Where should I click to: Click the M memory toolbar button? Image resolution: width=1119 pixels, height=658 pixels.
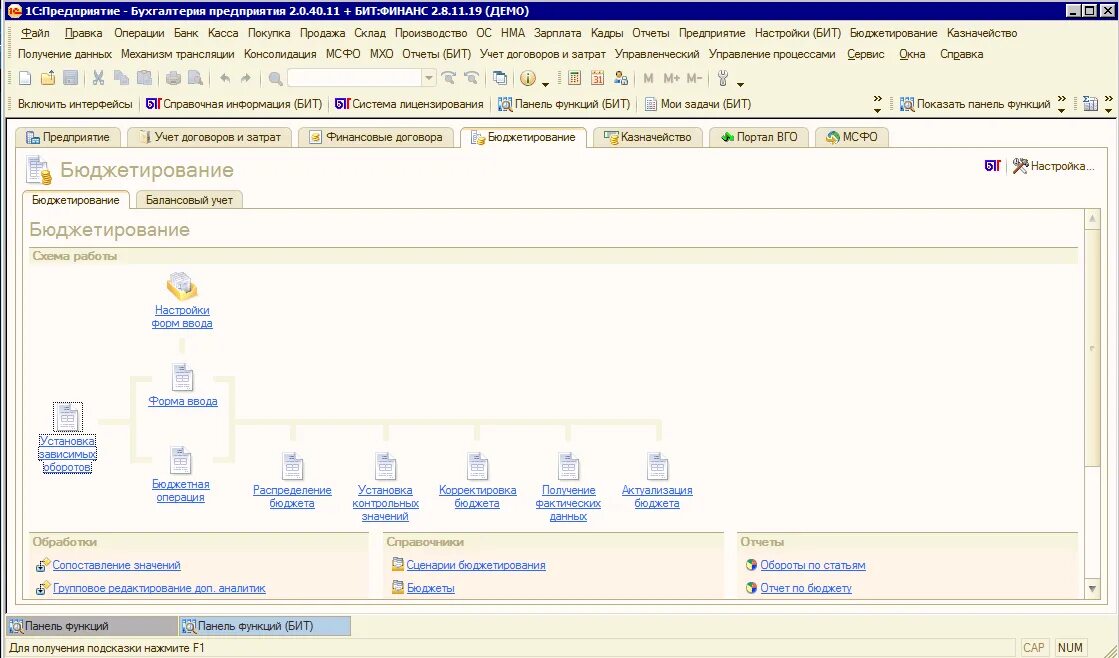648,79
